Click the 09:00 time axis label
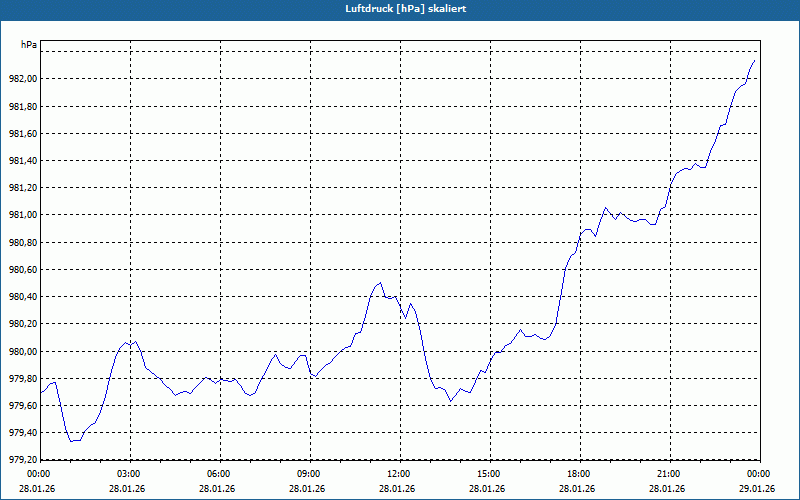This screenshot has height=500, width=800. click(307, 474)
